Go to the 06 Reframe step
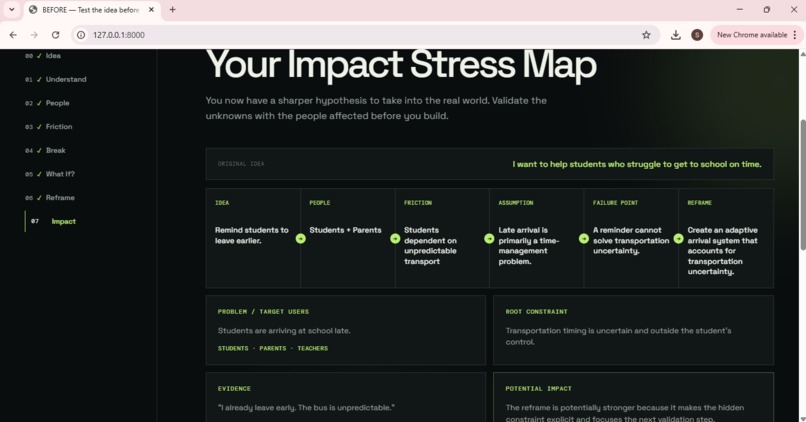The image size is (806, 422). pos(50,197)
